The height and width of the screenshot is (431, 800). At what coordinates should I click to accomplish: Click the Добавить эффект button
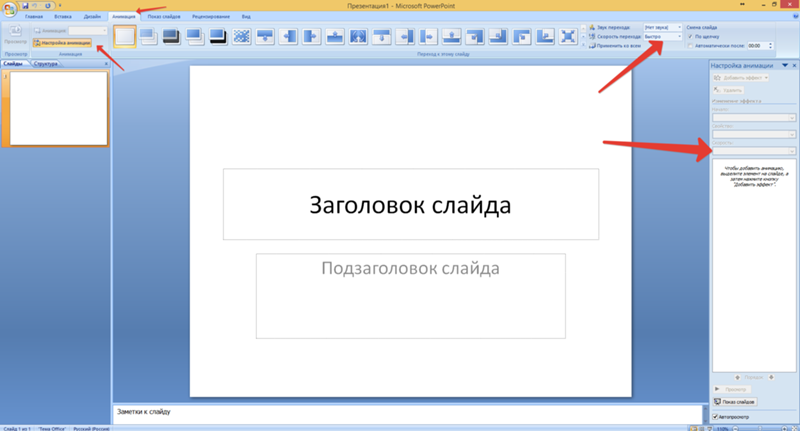(741, 78)
